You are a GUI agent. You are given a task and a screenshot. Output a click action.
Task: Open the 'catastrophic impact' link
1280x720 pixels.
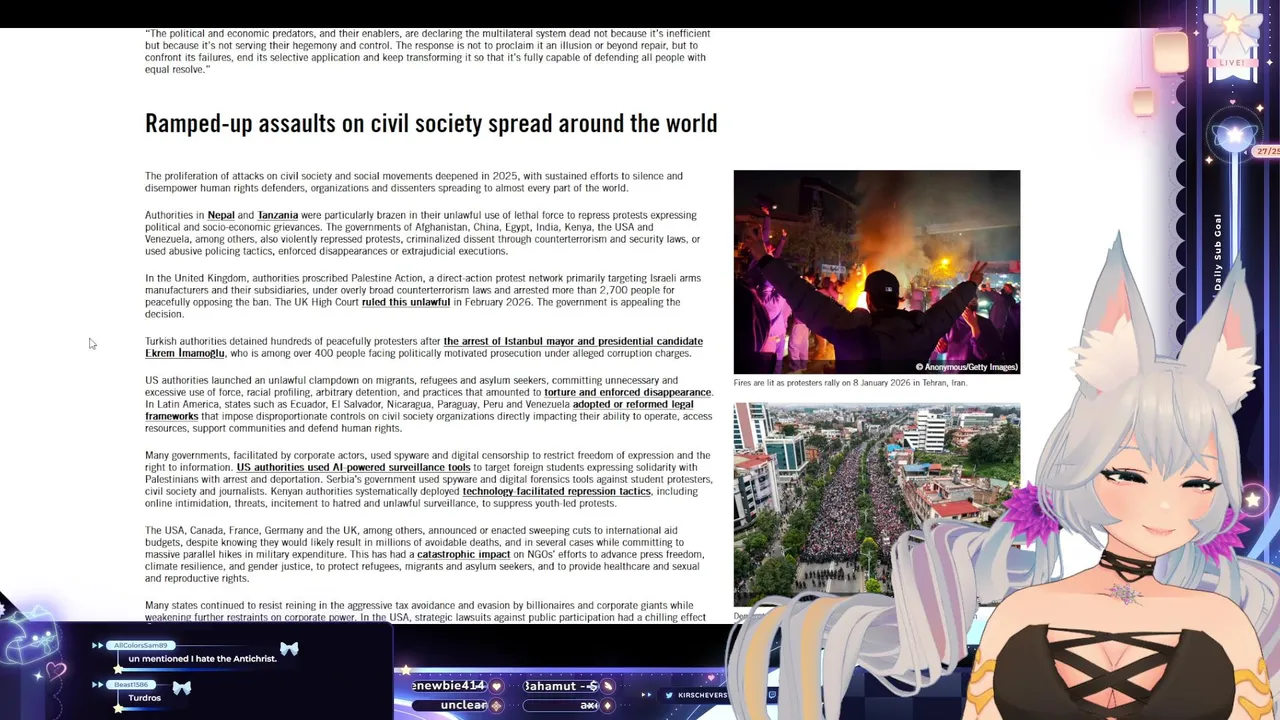[463, 554]
